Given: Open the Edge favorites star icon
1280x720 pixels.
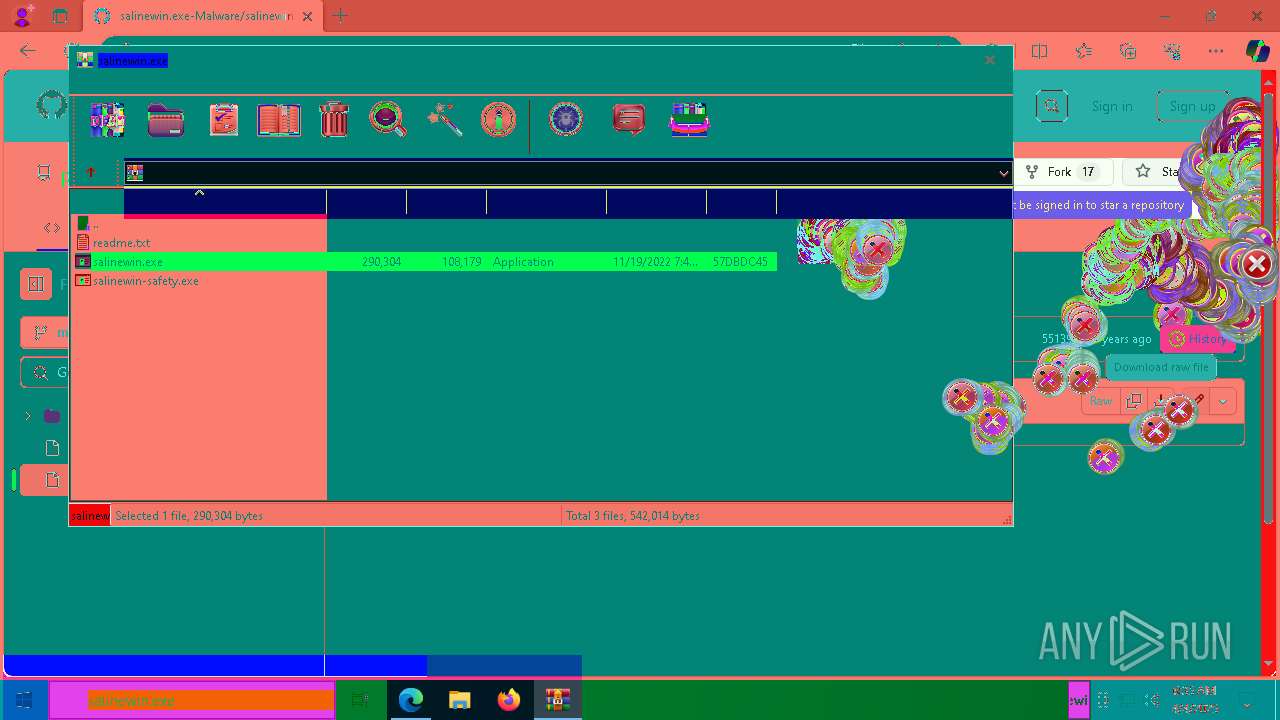Looking at the screenshot, I should [1084, 51].
